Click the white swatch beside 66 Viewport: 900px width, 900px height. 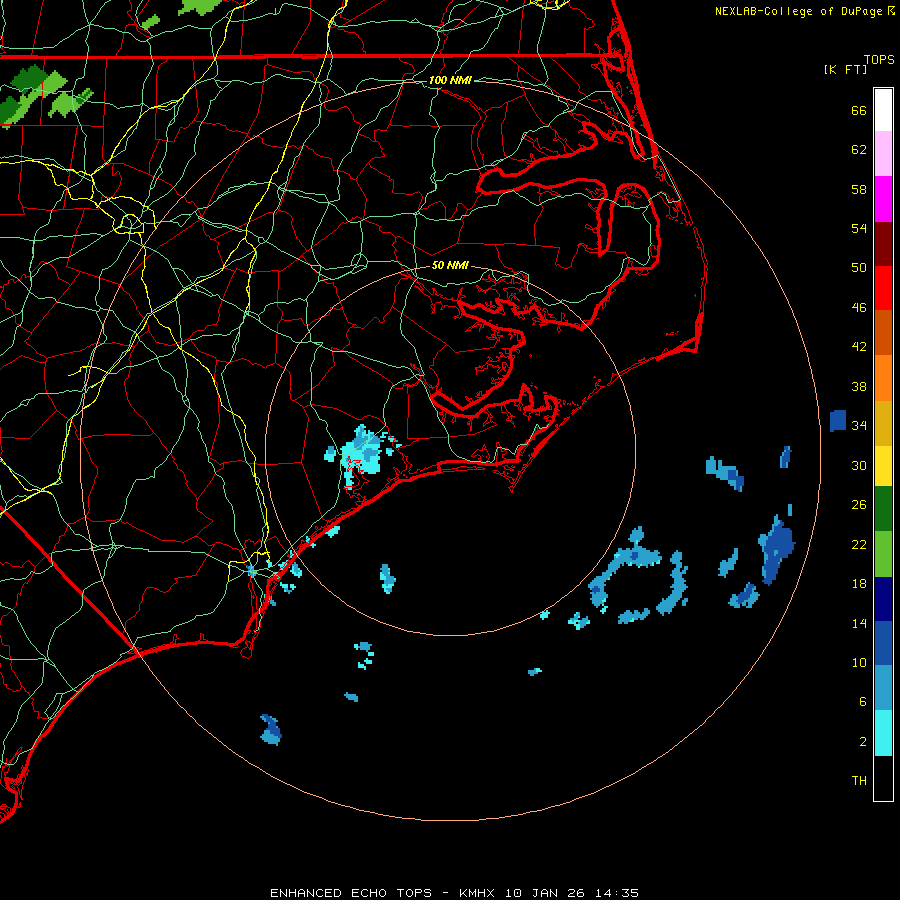(x=883, y=110)
